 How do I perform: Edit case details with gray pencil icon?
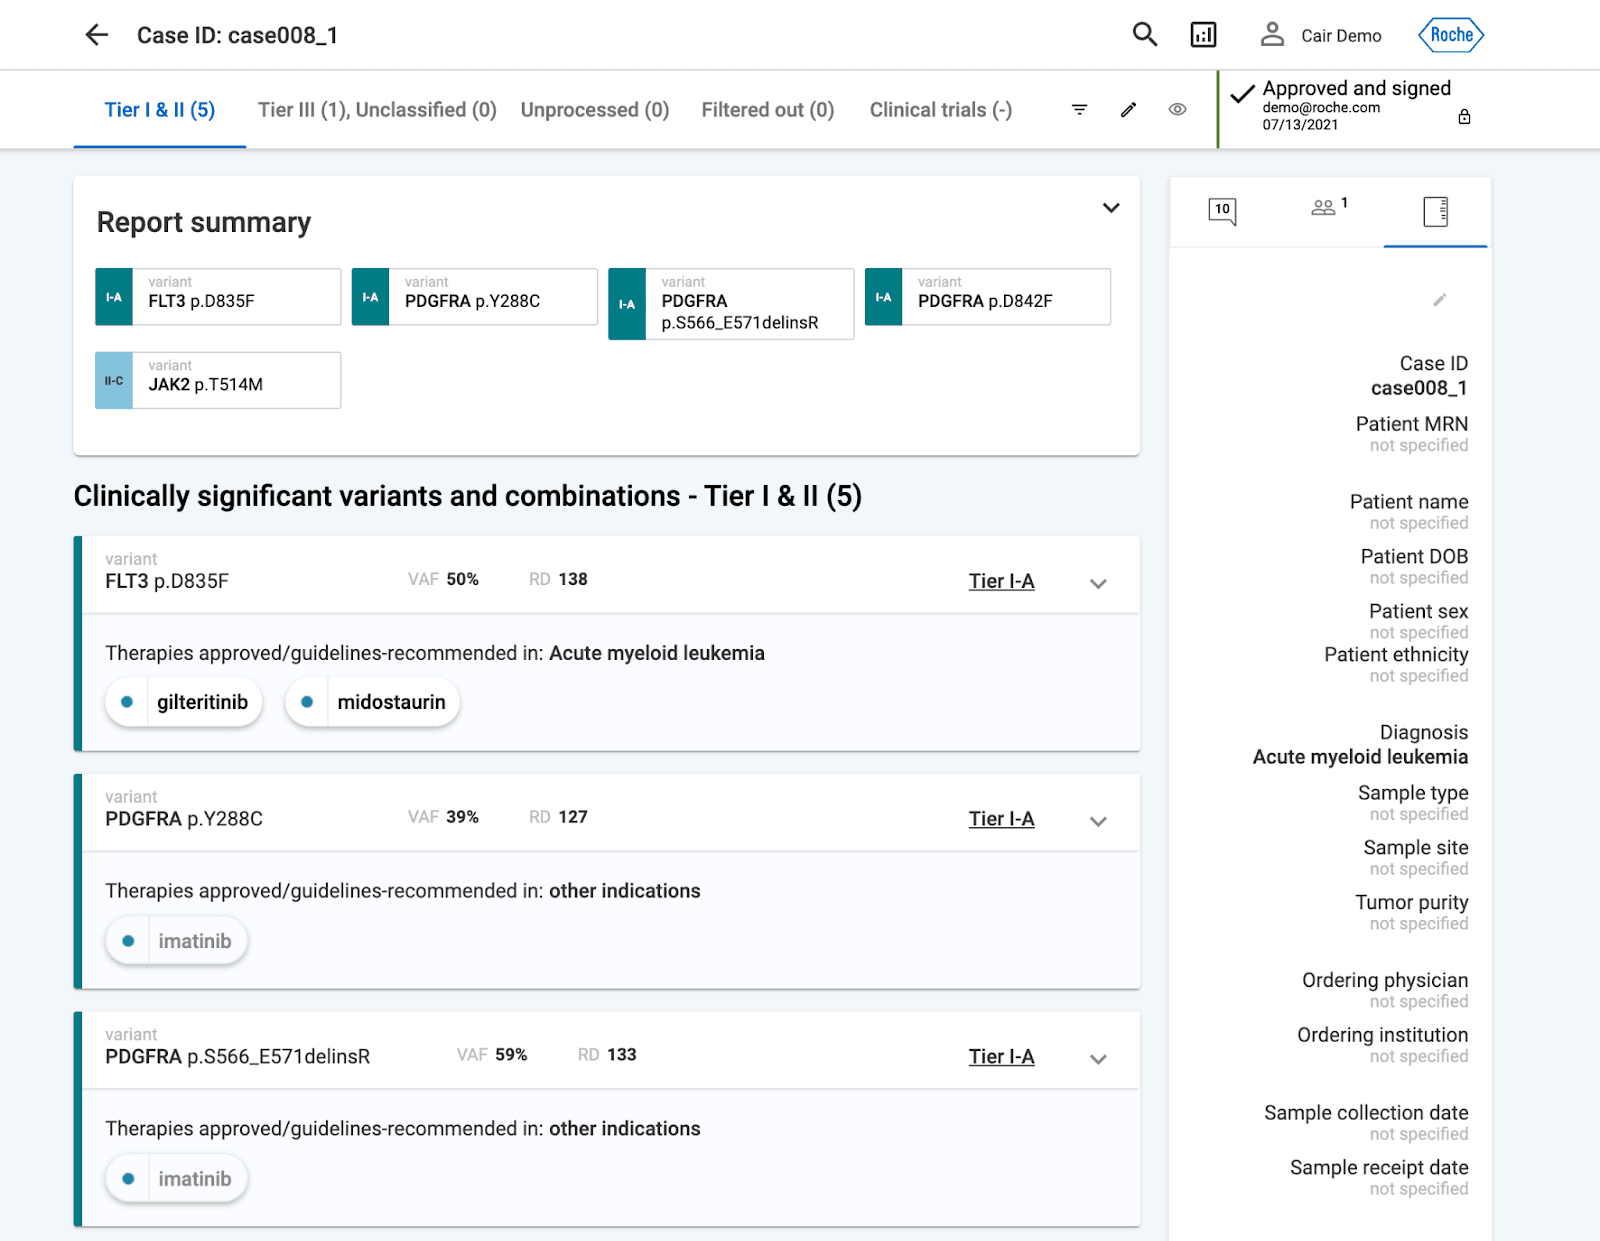point(1440,300)
